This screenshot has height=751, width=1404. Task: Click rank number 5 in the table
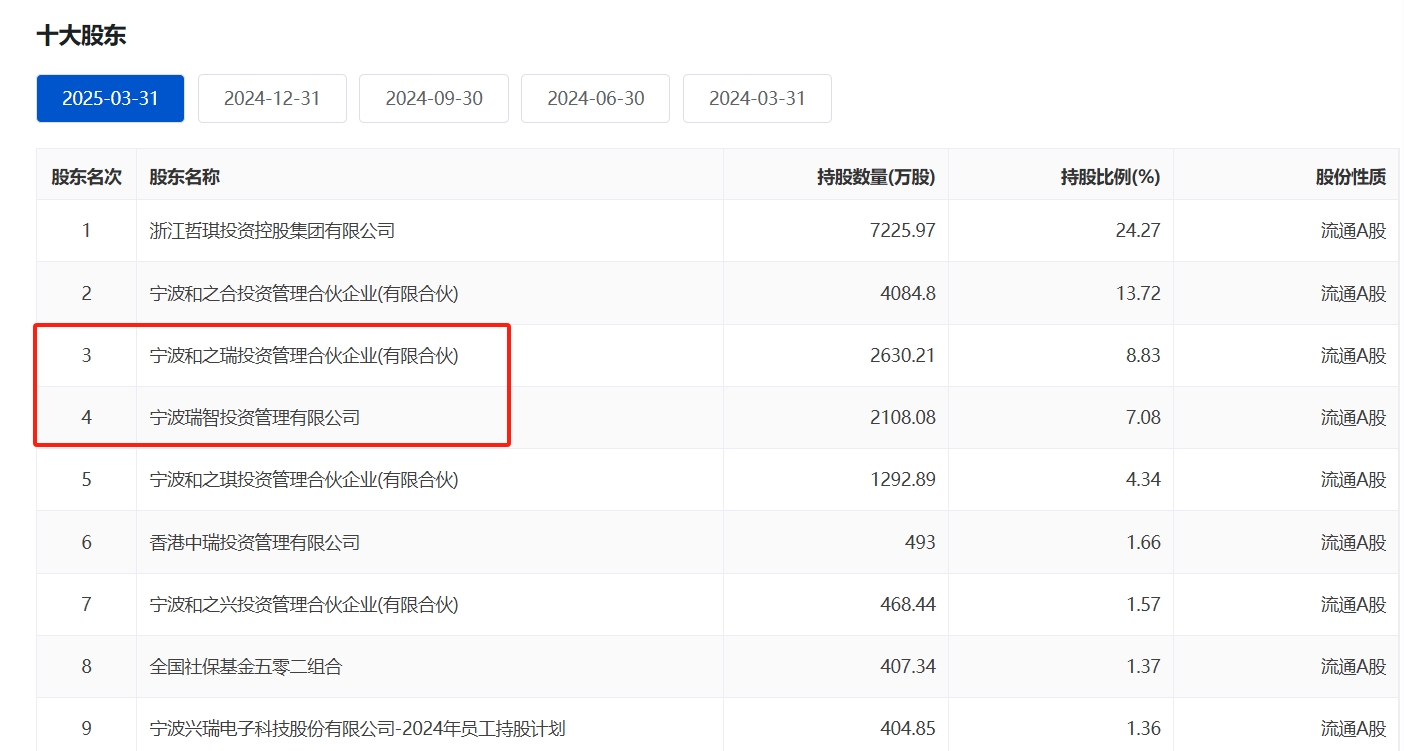(x=86, y=480)
